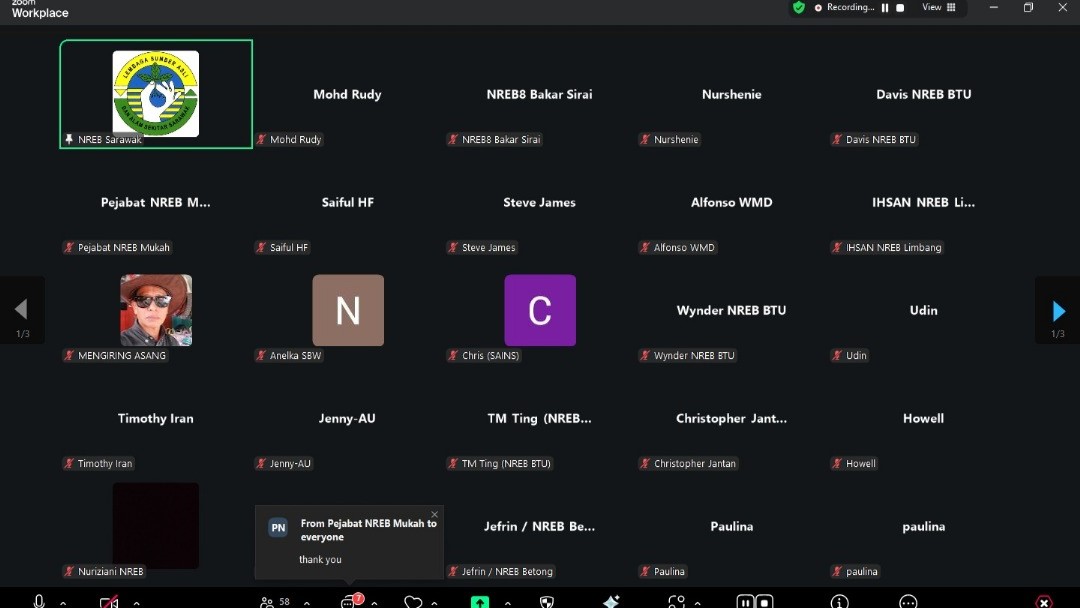Screen dimensions: 1080x608
Task: Open the AI Companion sparkle icon
Action: click(611, 601)
